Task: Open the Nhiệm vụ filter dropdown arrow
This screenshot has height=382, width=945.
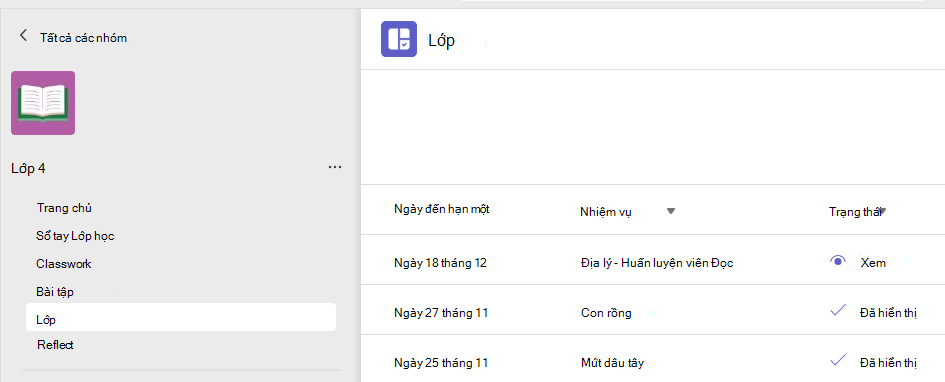Action: pyautogui.click(x=671, y=211)
